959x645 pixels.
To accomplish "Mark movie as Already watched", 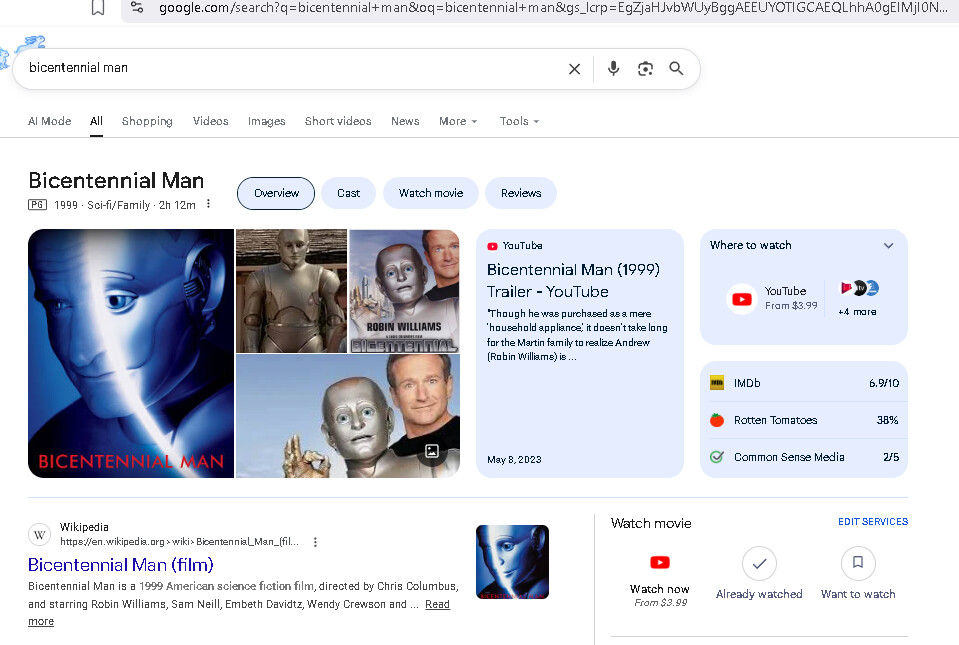I will (x=759, y=564).
